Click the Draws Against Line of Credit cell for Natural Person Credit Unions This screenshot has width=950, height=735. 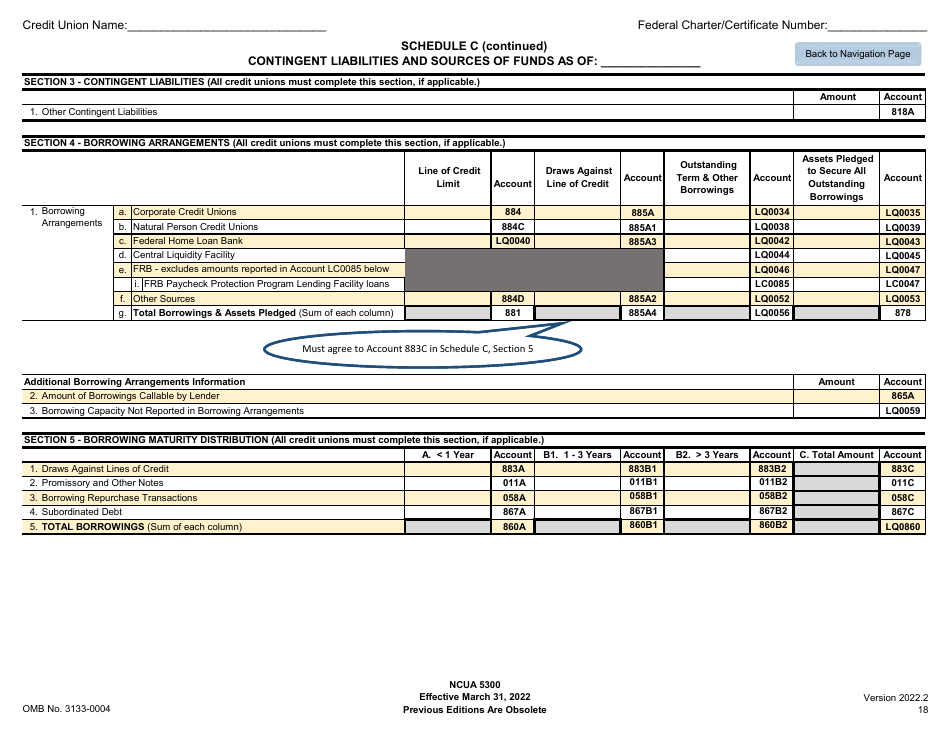(x=579, y=226)
